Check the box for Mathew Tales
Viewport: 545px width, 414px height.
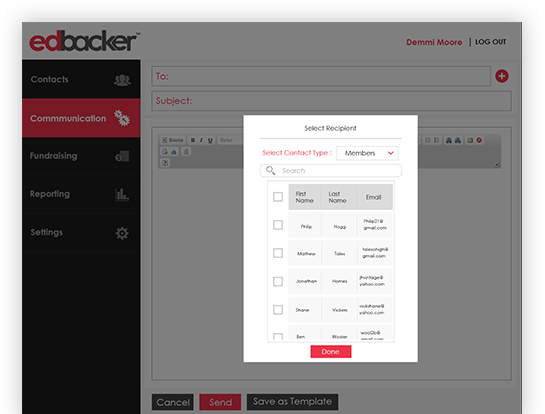(278, 253)
